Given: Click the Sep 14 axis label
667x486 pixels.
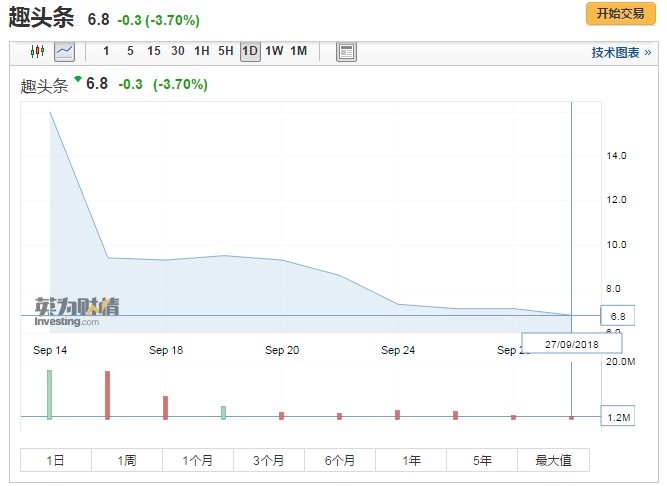Looking at the screenshot, I should (x=50, y=350).
